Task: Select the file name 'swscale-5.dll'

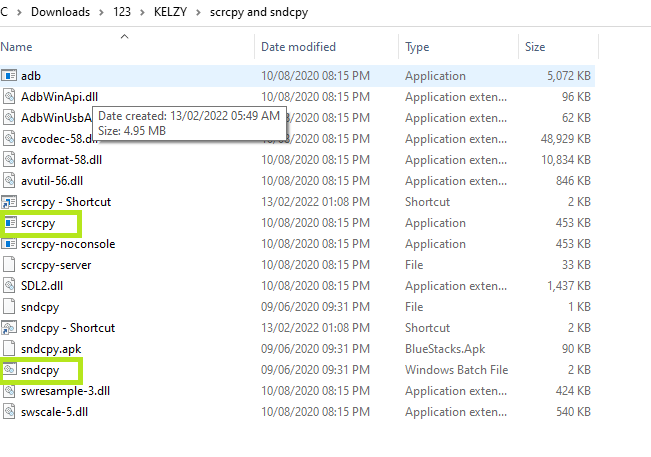Action: click(55, 412)
